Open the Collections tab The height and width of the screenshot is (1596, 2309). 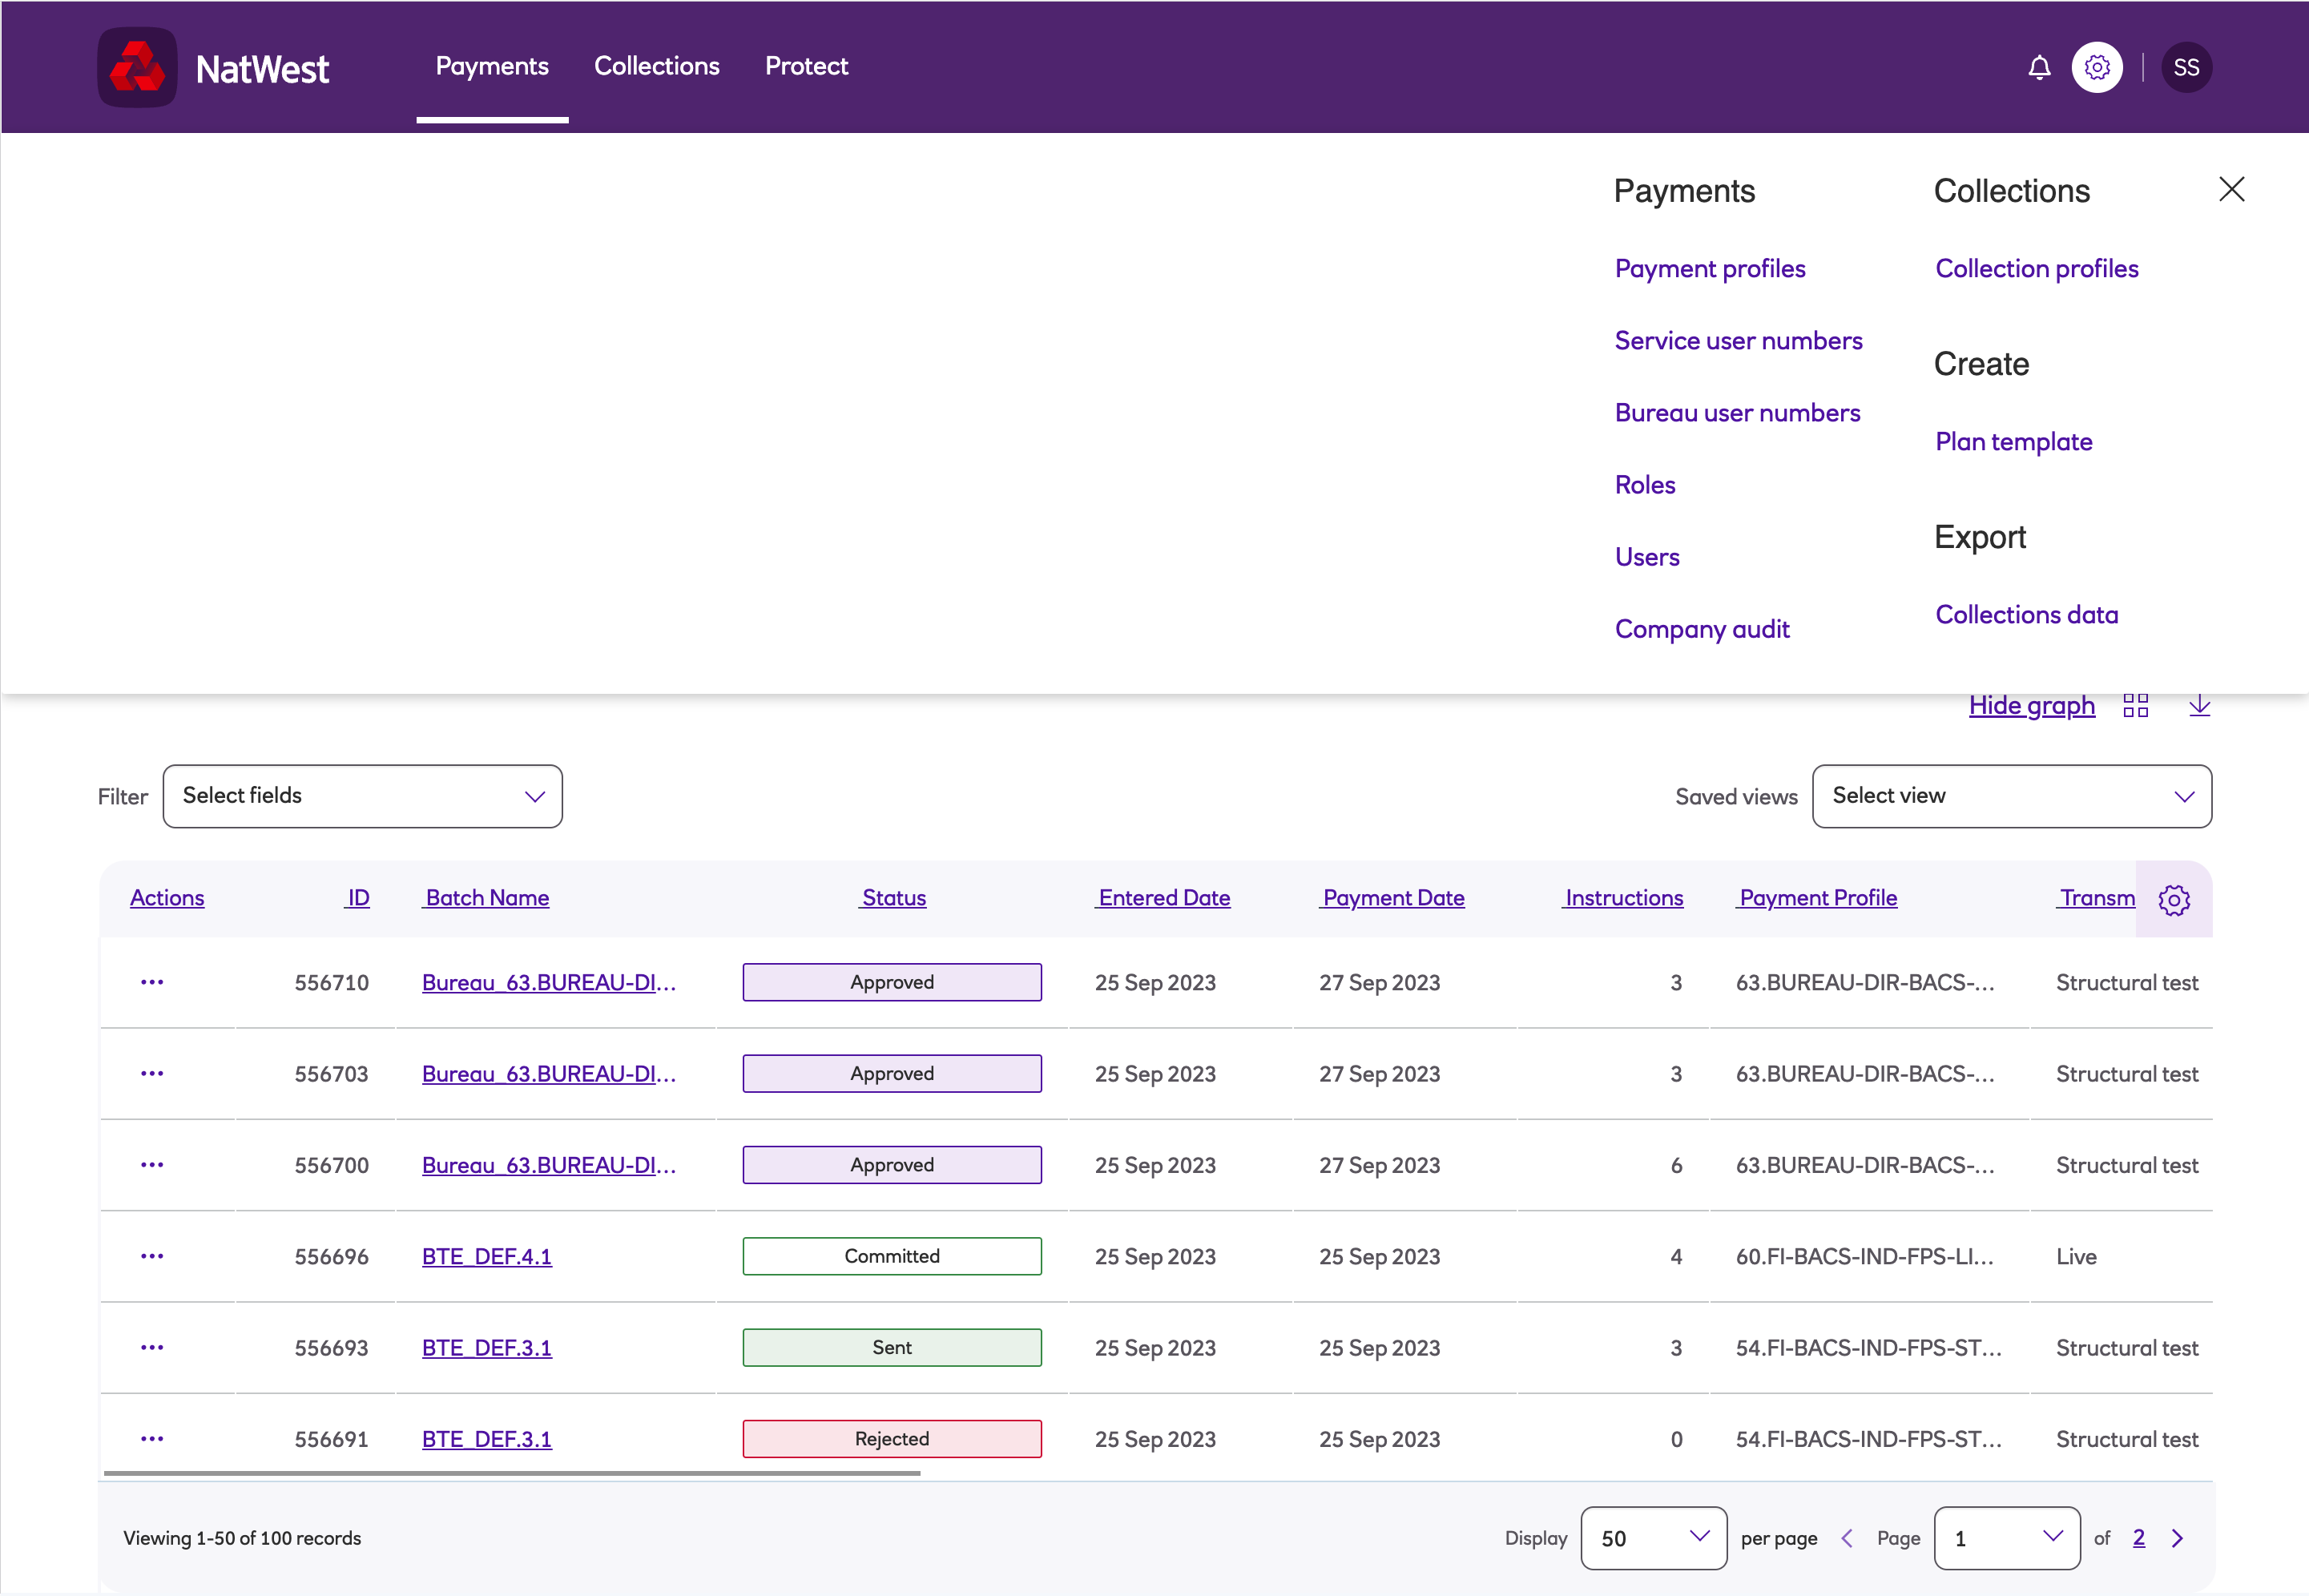[656, 66]
